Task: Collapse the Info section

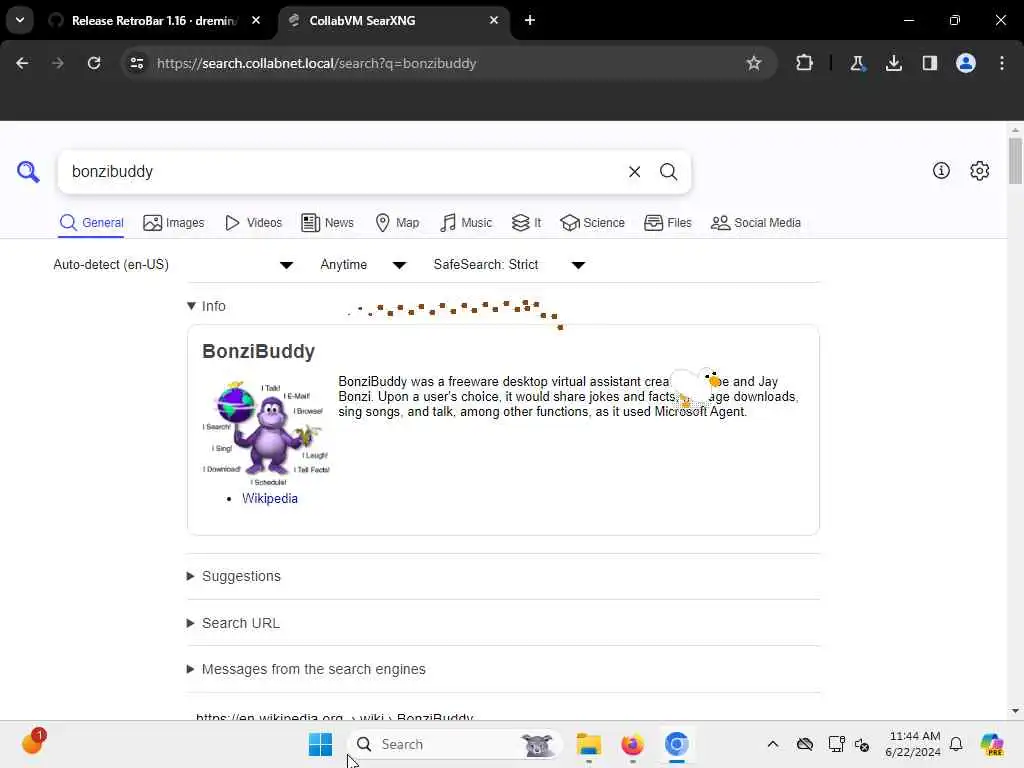Action: [x=206, y=306]
